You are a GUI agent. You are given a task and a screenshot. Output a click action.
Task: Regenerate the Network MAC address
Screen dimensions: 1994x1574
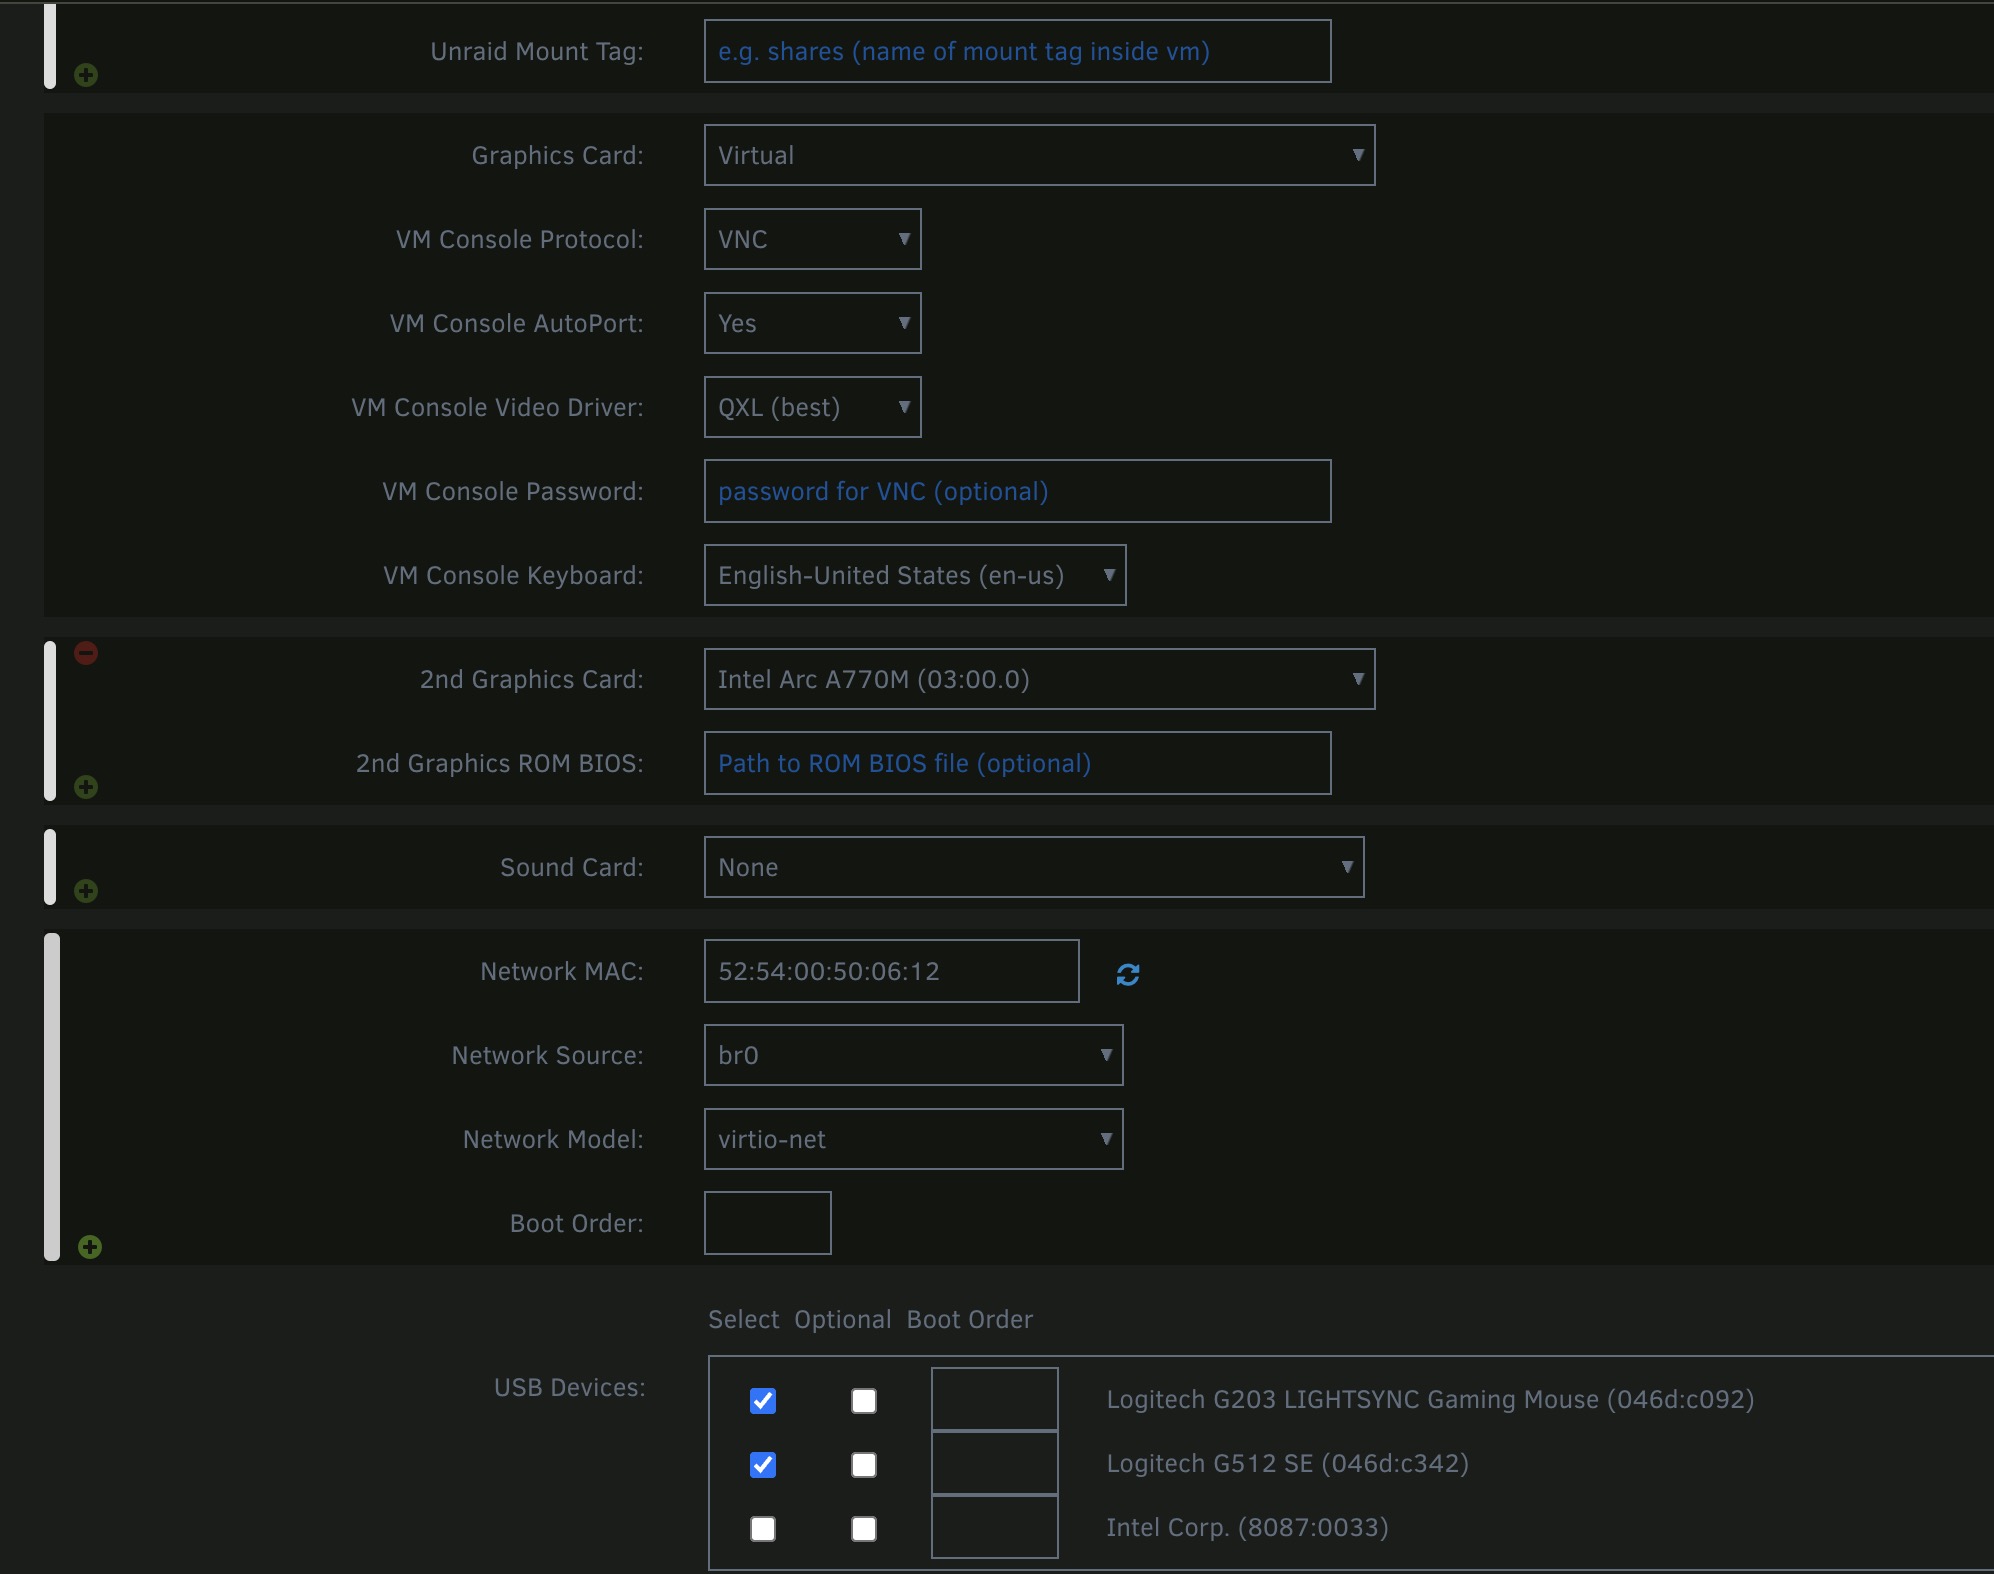coord(1128,974)
